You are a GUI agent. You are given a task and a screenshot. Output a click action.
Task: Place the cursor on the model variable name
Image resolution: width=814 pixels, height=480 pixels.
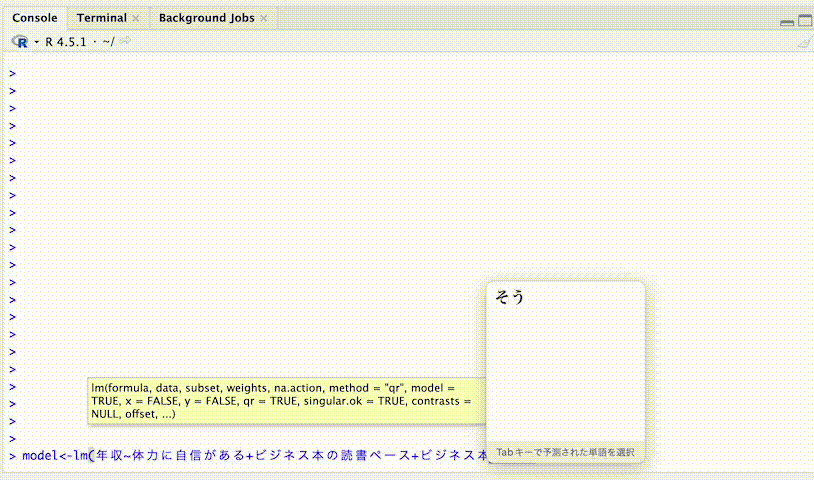click(40, 456)
